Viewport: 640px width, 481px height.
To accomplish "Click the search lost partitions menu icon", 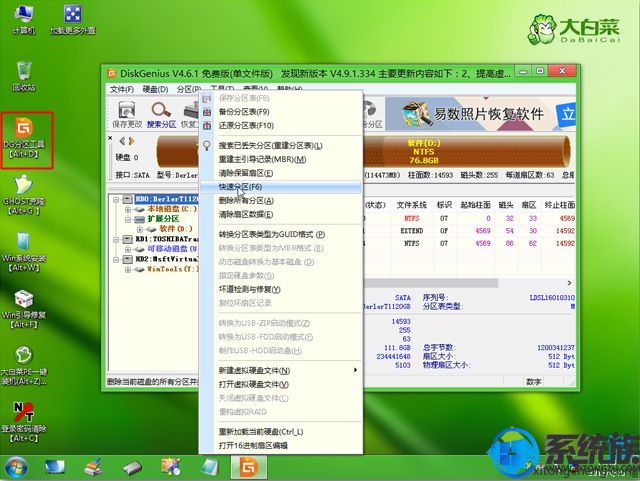I will pos(207,146).
